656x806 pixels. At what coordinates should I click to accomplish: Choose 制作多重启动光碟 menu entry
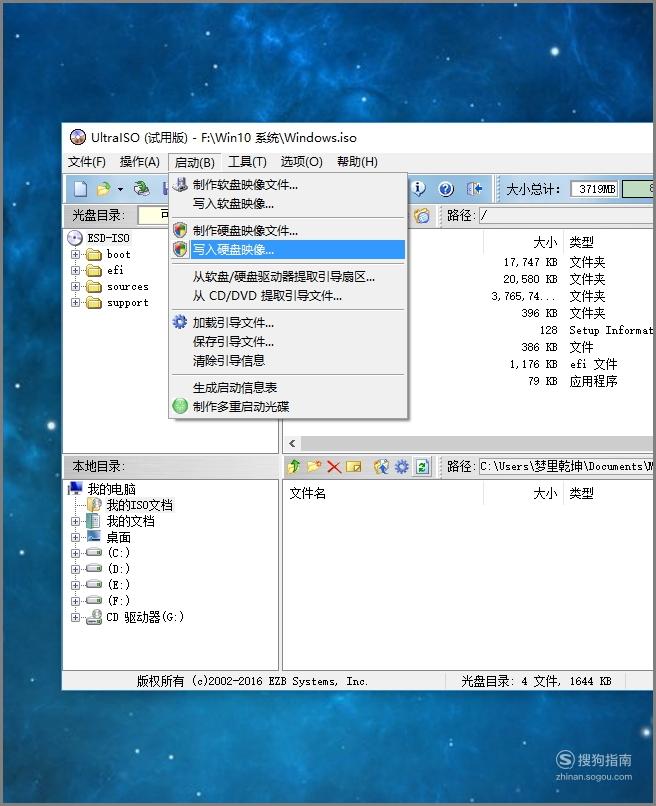pos(288,407)
